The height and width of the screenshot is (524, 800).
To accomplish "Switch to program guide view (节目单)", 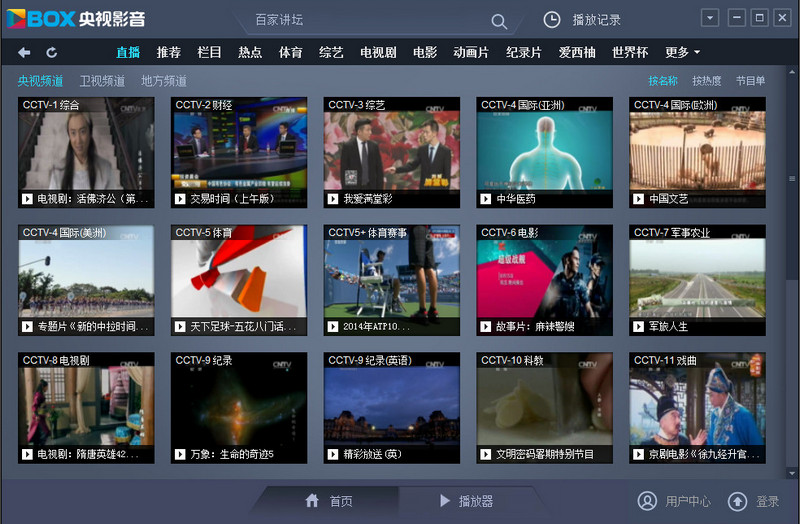I will click(x=750, y=81).
